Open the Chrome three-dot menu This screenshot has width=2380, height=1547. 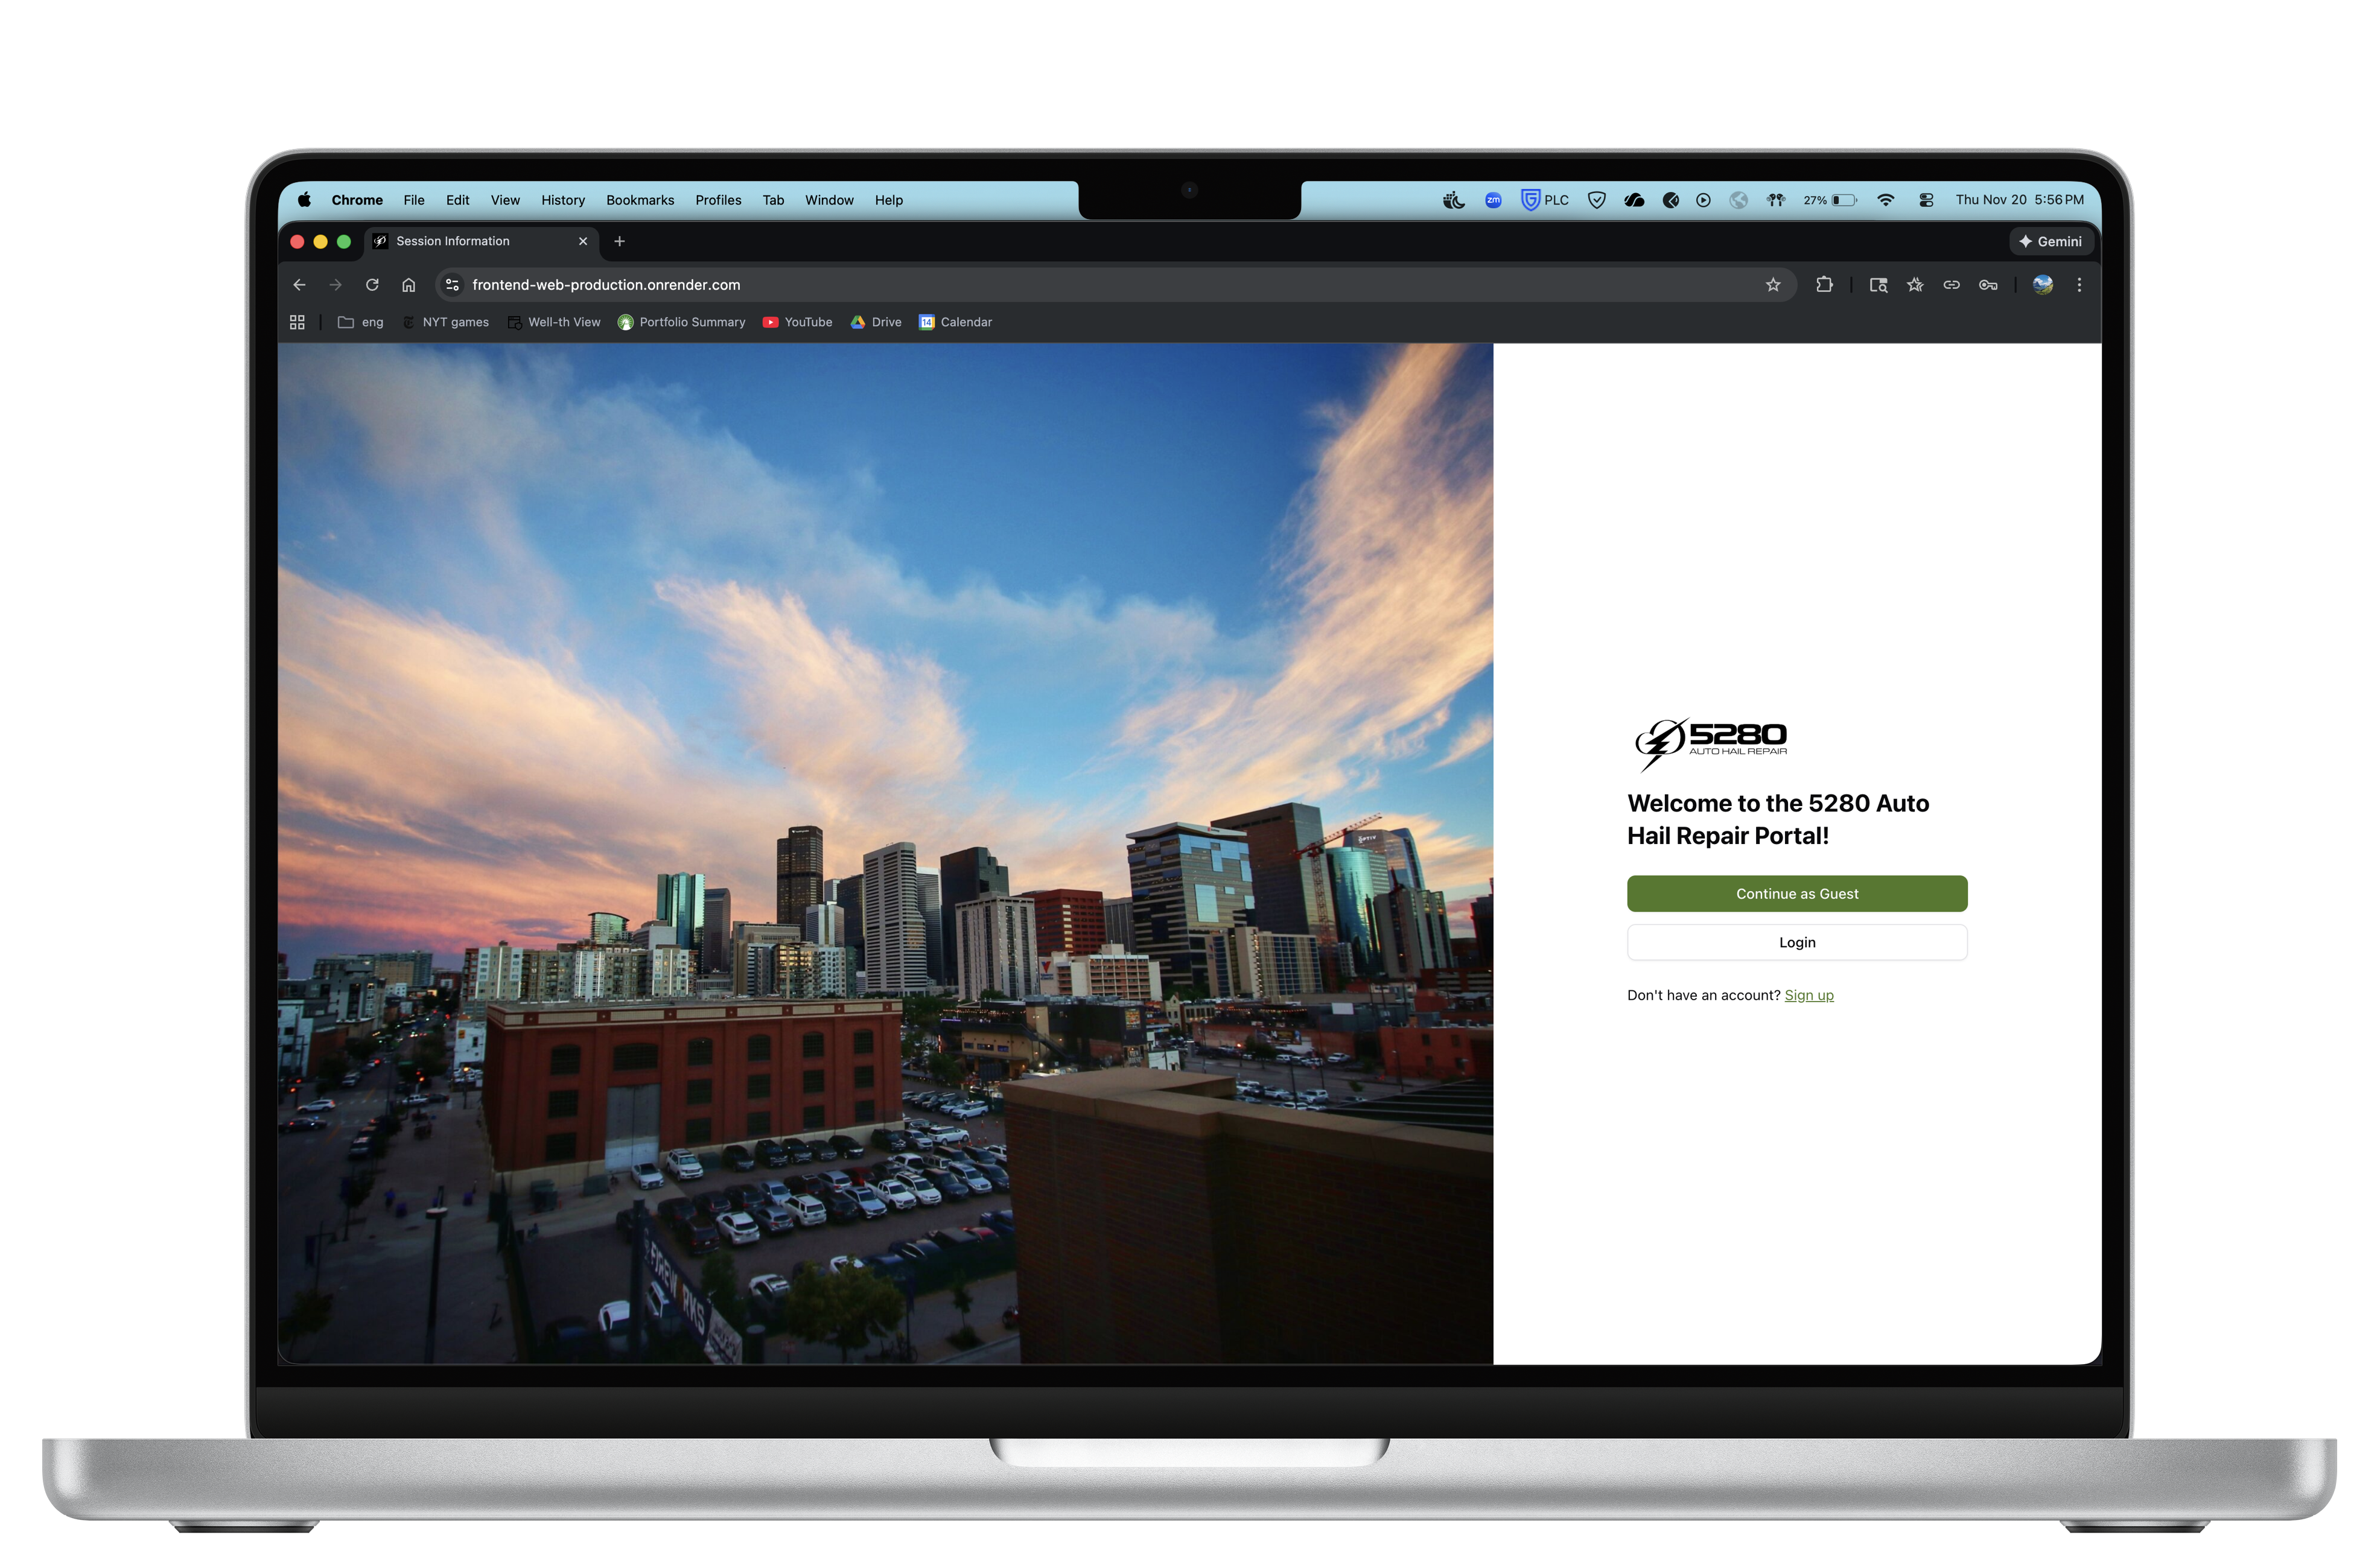click(2079, 285)
